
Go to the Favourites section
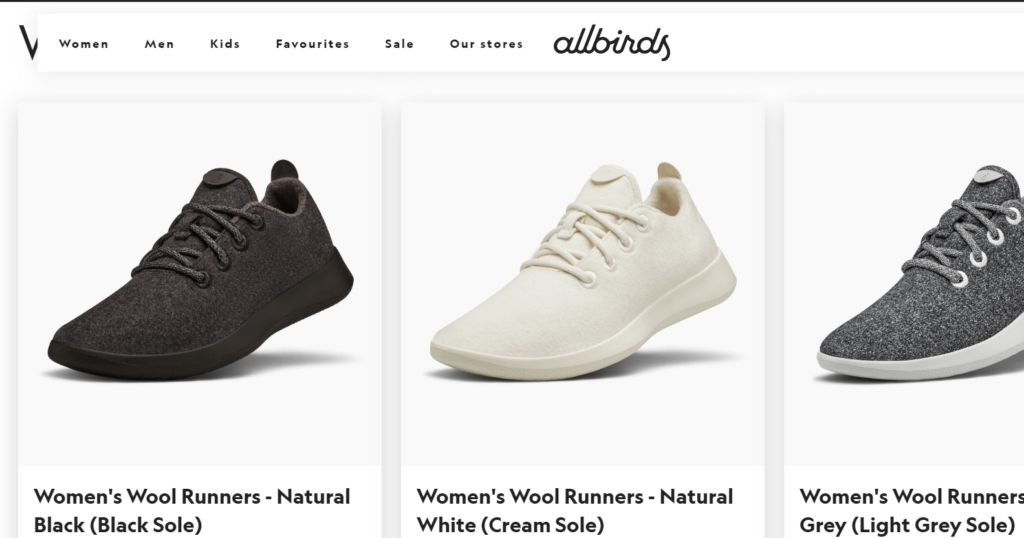click(312, 44)
